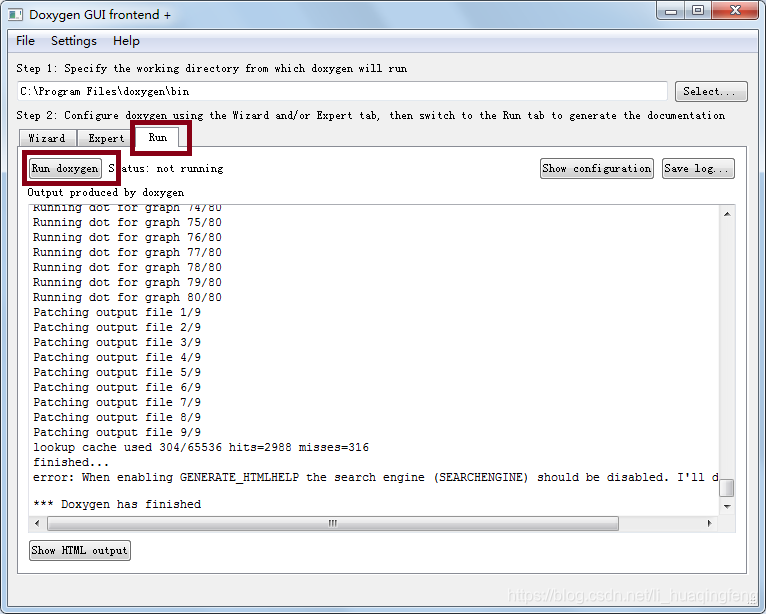767x614 pixels.
Task: Open the Settings menu
Action: 74,41
